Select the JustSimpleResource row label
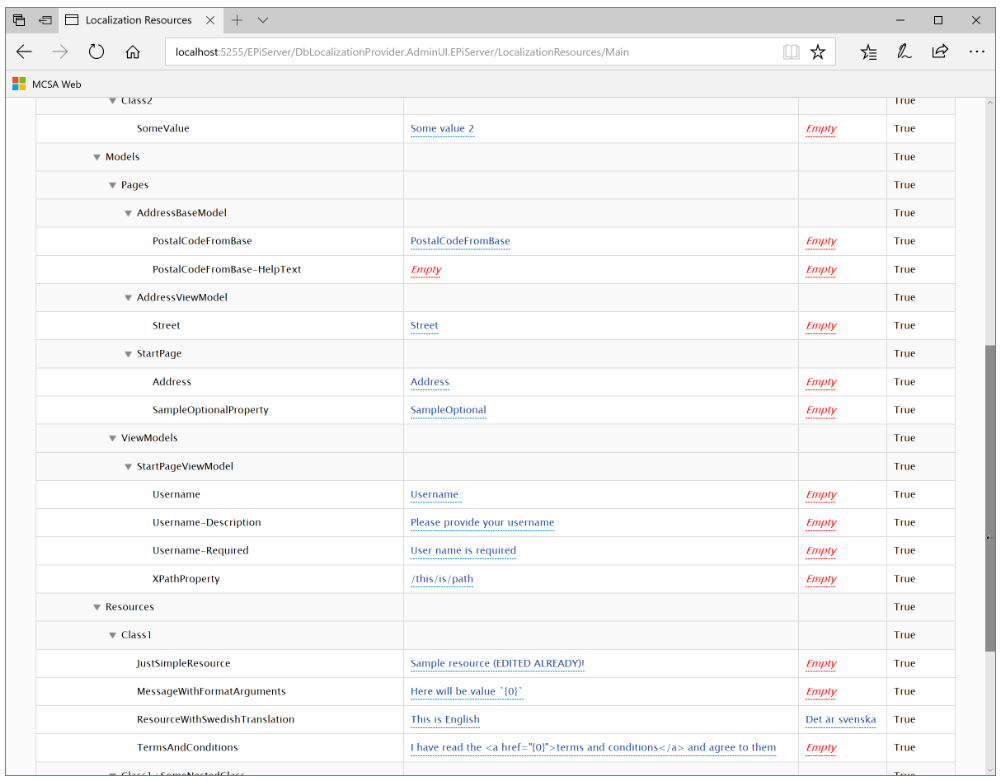Image resolution: width=1007 pixels, height=782 pixels. pos(183,663)
